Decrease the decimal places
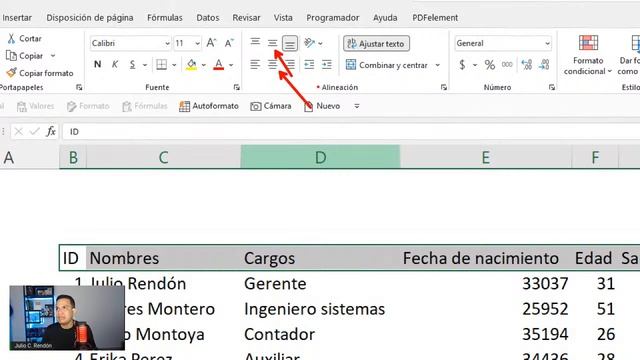Screen dimensions: 640x360 (544, 64)
